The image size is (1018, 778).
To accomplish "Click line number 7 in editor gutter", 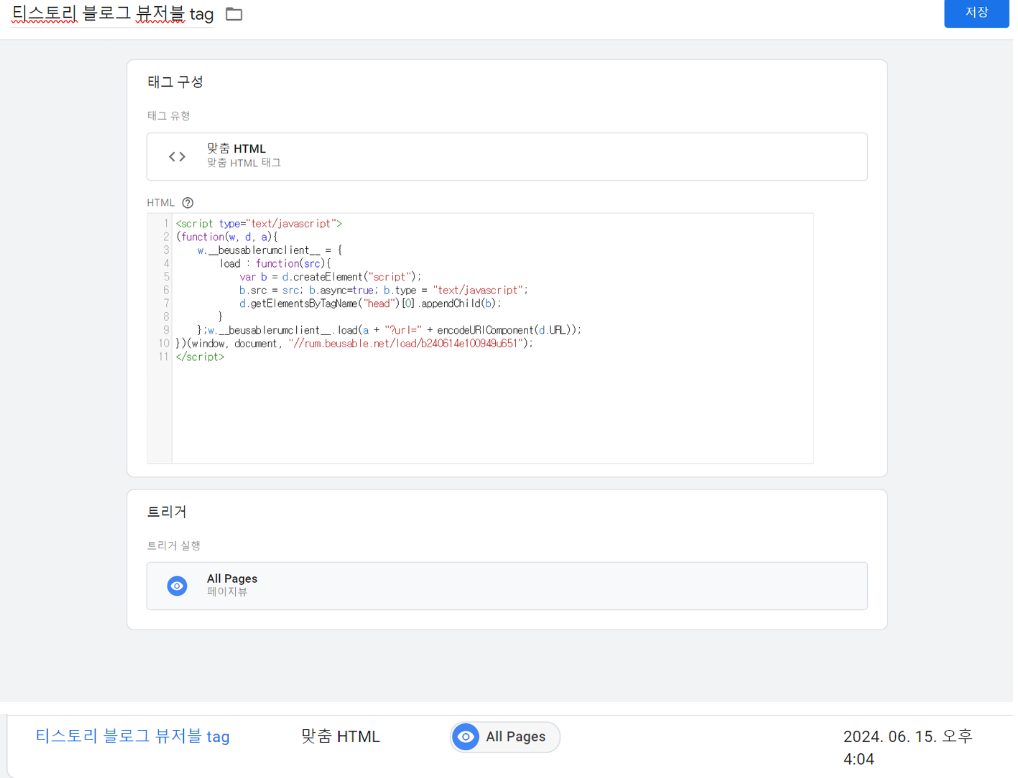I will click(166, 303).
